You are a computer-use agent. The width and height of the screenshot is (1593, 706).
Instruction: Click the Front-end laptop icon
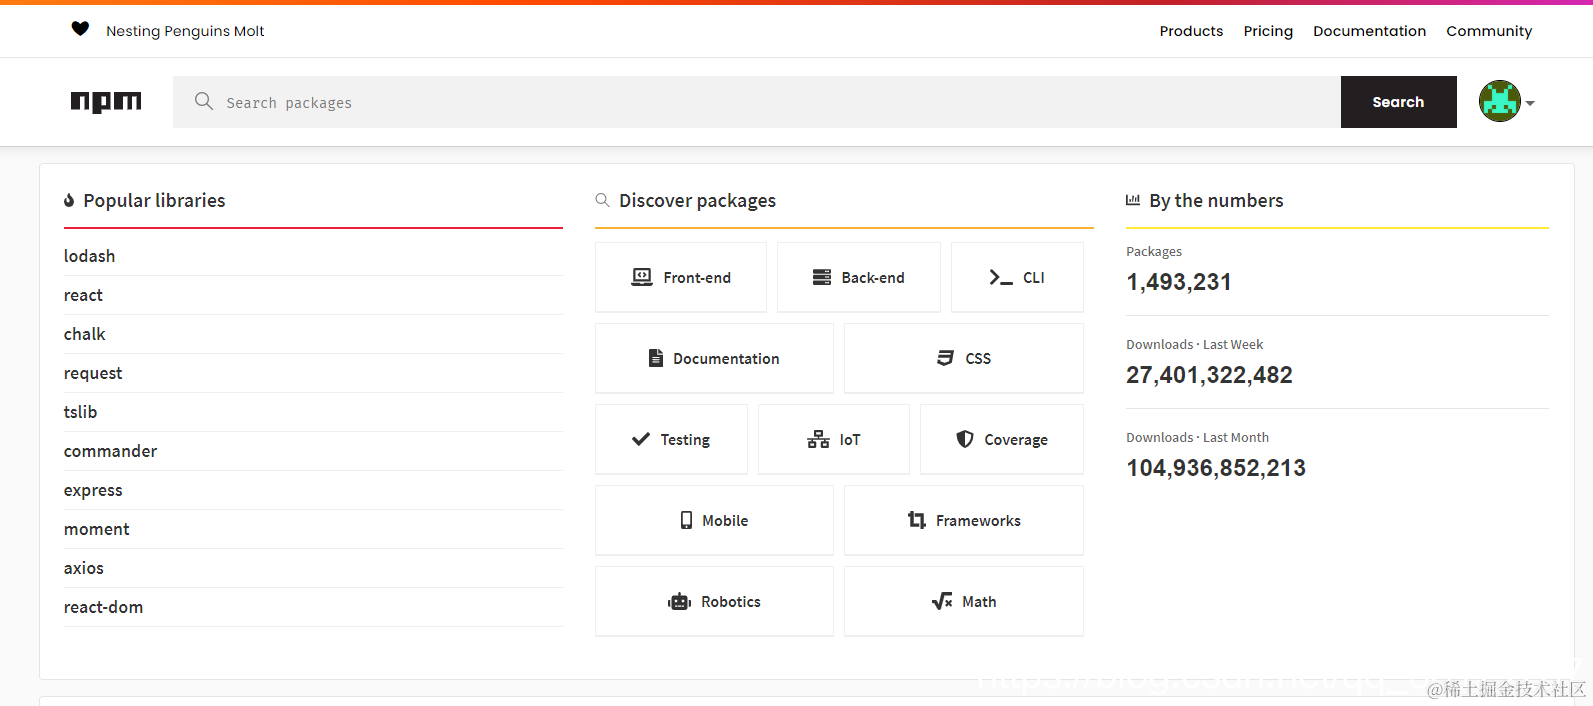642,277
